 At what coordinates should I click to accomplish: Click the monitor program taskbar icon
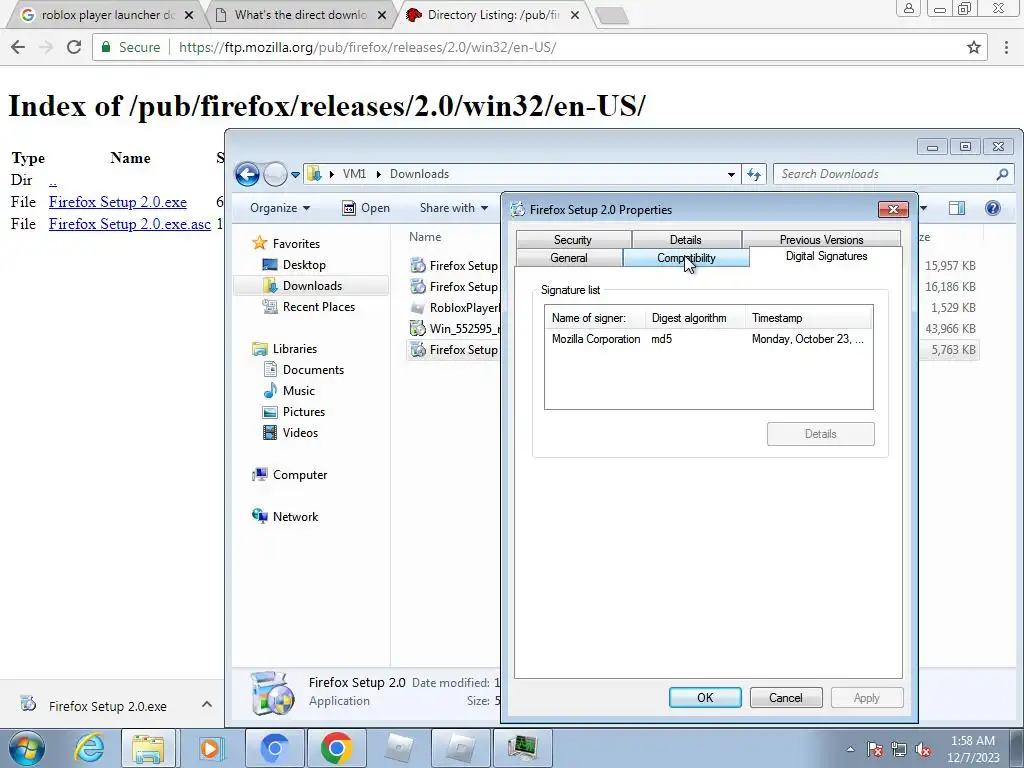pos(522,748)
